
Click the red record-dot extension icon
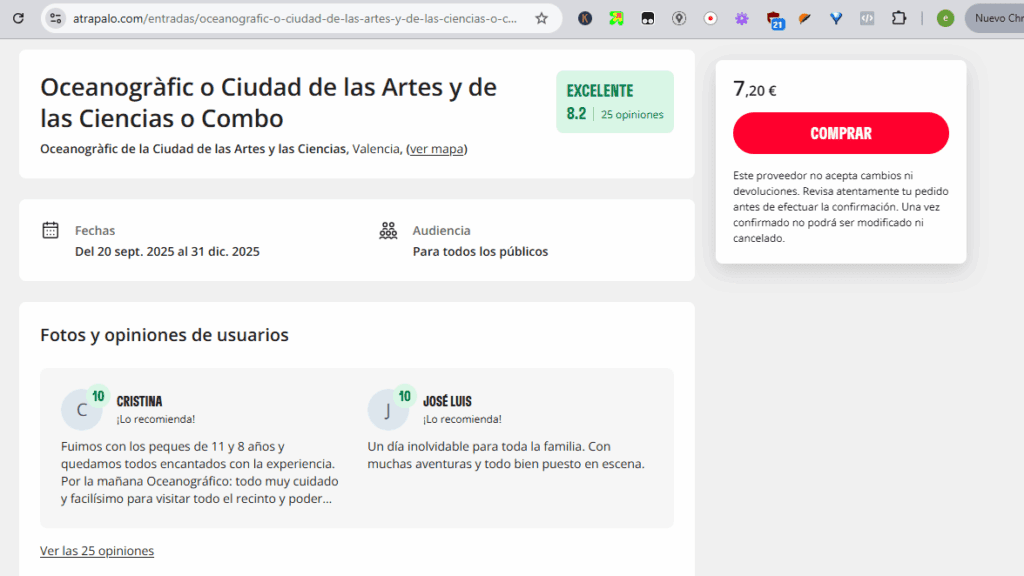tap(710, 18)
